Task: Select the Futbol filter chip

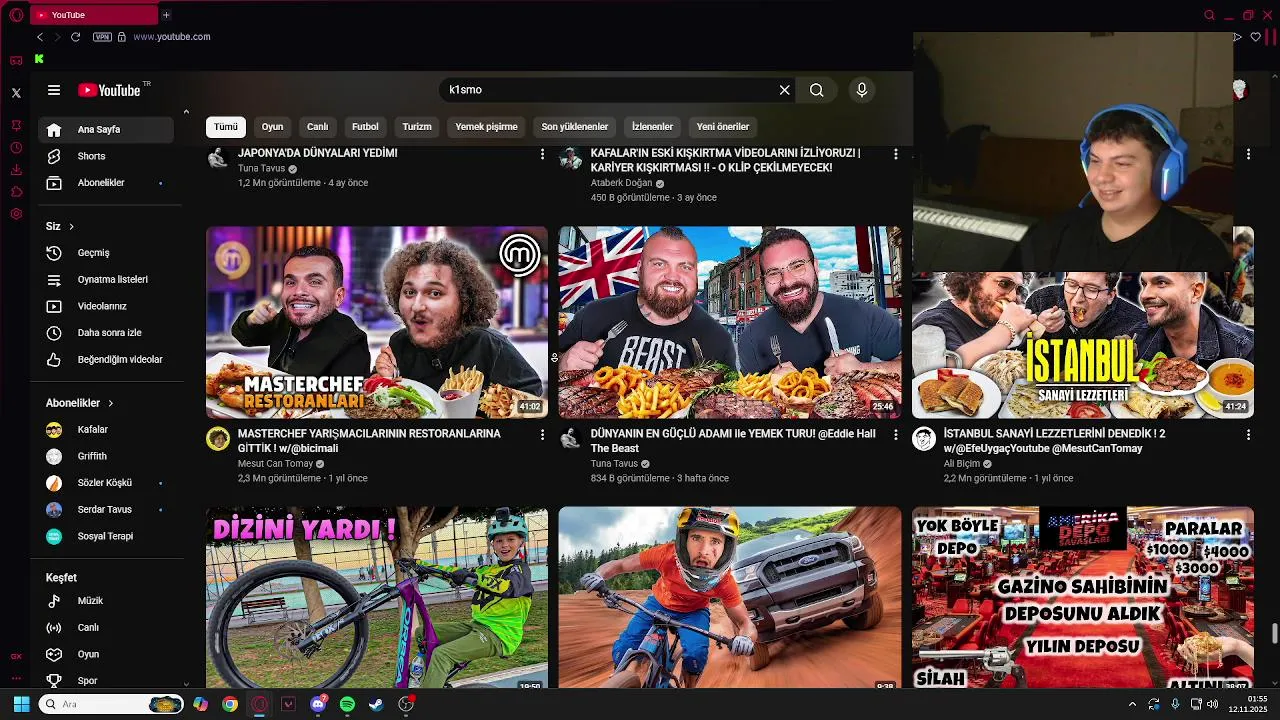Action: (x=365, y=127)
